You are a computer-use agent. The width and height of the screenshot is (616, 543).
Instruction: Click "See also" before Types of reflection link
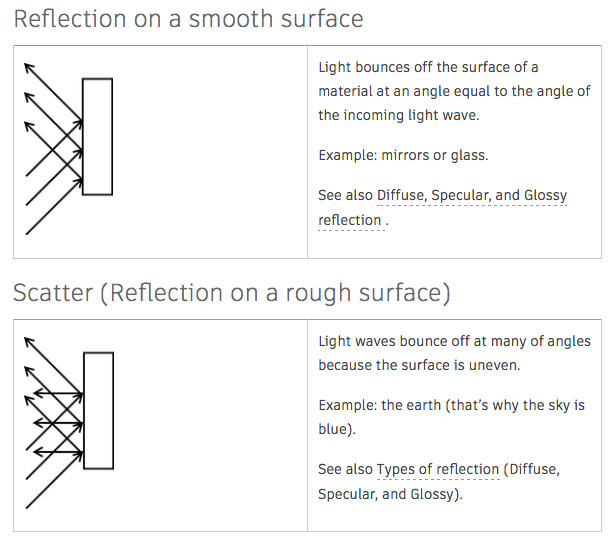pyautogui.click(x=345, y=469)
